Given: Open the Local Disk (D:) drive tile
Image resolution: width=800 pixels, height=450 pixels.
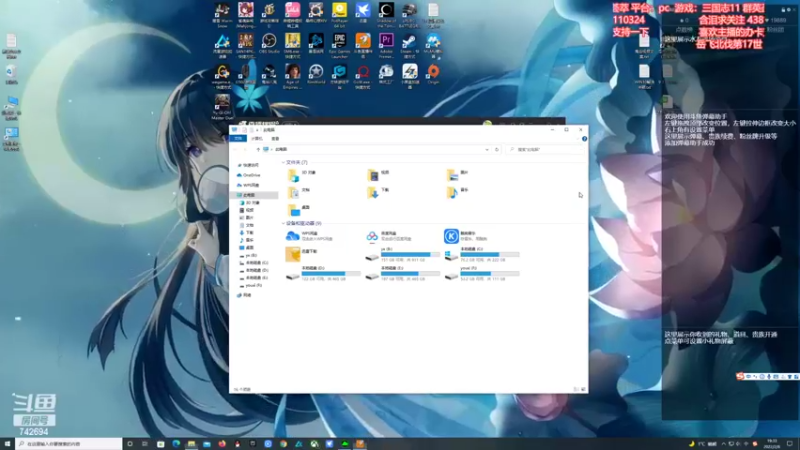Looking at the screenshot, I should pyautogui.click(x=323, y=273).
